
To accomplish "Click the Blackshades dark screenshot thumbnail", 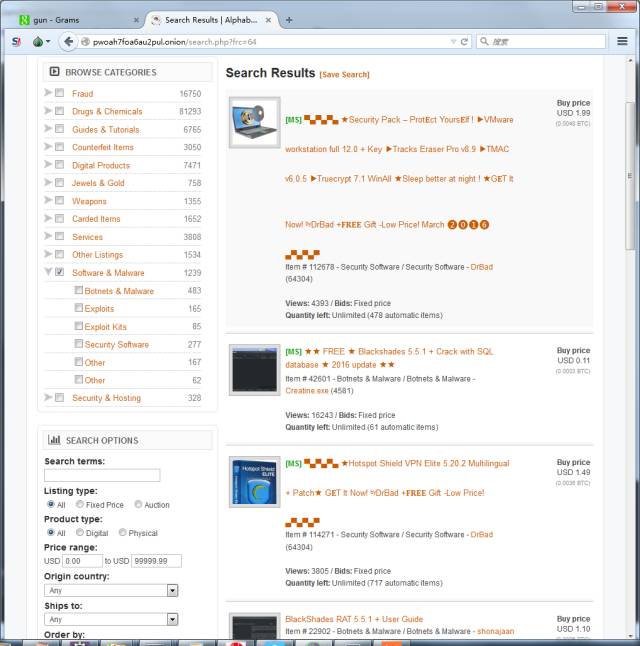I will 255,370.
